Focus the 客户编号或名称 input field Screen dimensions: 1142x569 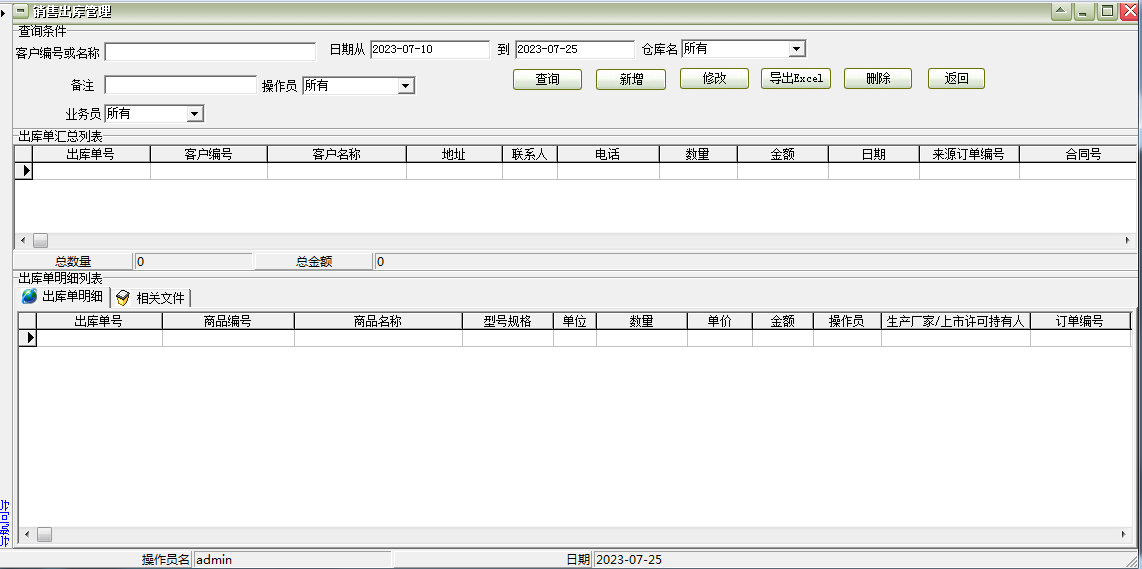[210, 51]
